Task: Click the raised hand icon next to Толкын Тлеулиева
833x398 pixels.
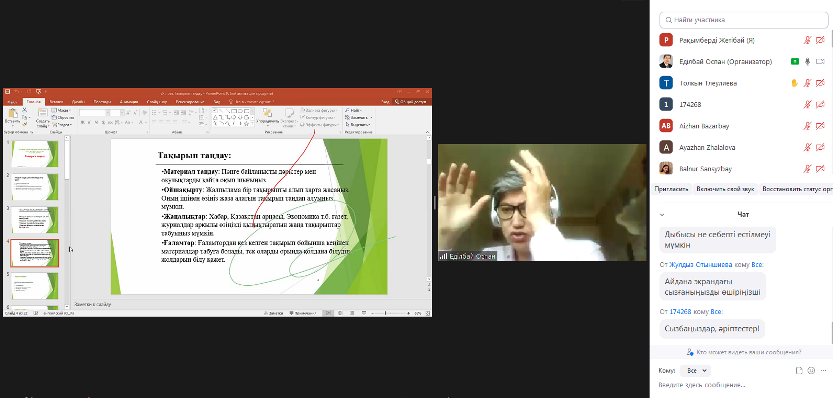Action: (x=795, y=83)
